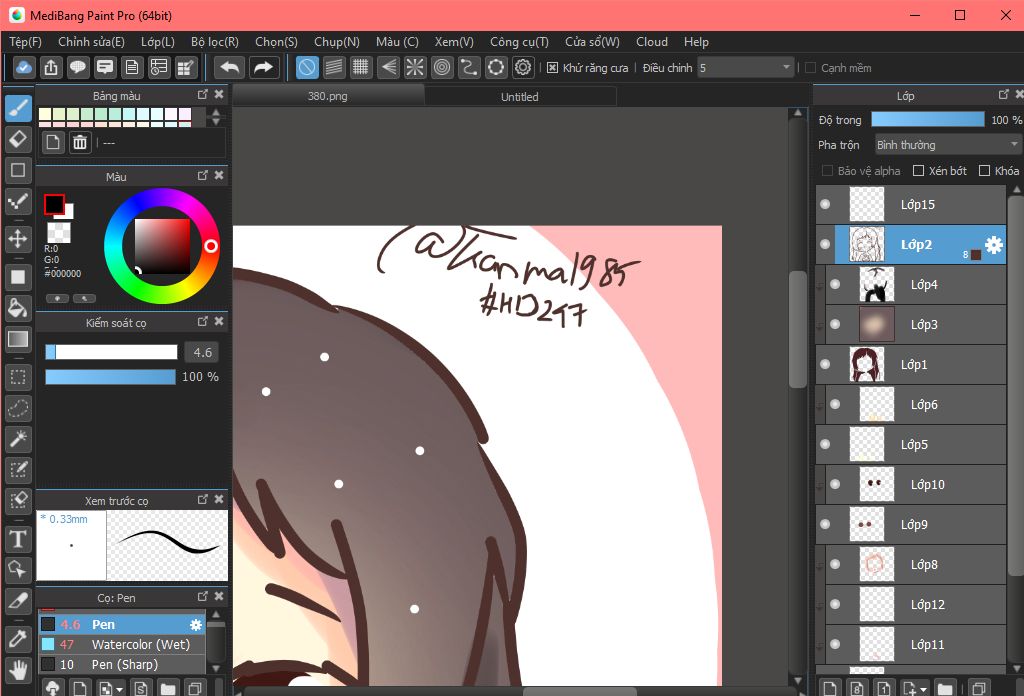Click the Undo arrow
The width and height of the screenshot is (1024, 696).
(230, 67)
